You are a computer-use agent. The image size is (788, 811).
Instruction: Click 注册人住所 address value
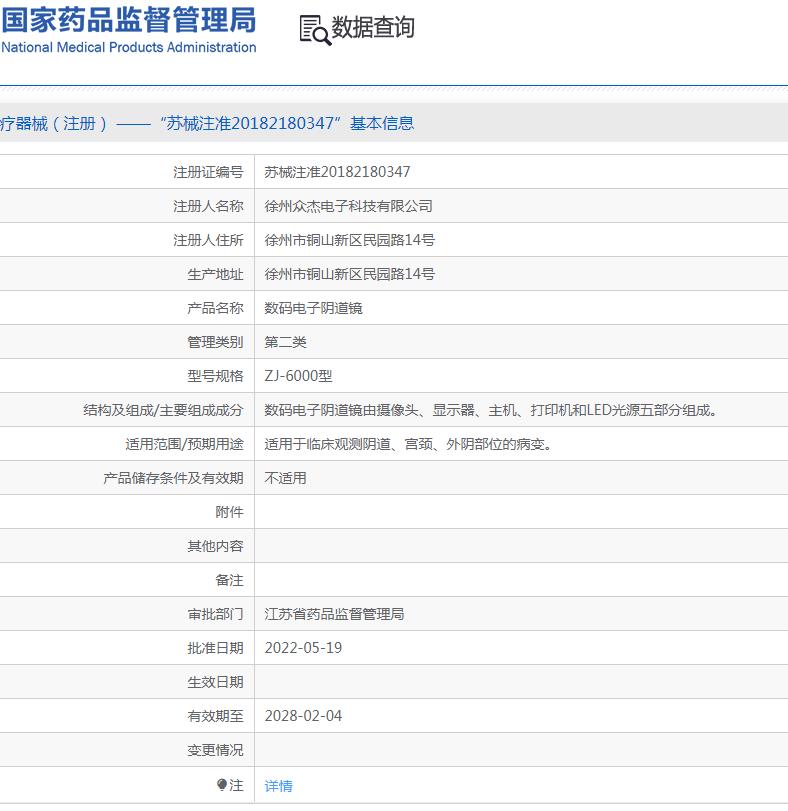[x=350, y=240]
